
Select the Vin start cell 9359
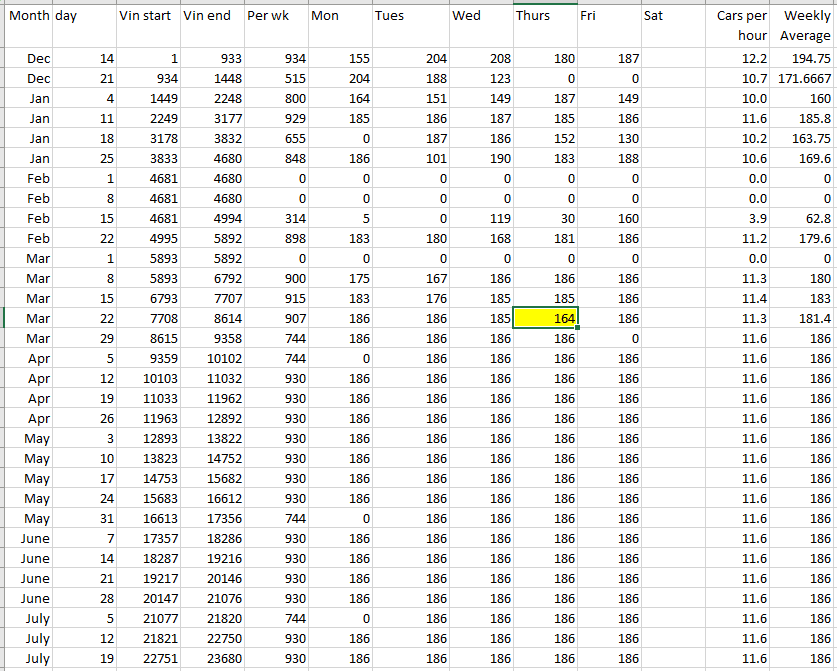(147, 359)
